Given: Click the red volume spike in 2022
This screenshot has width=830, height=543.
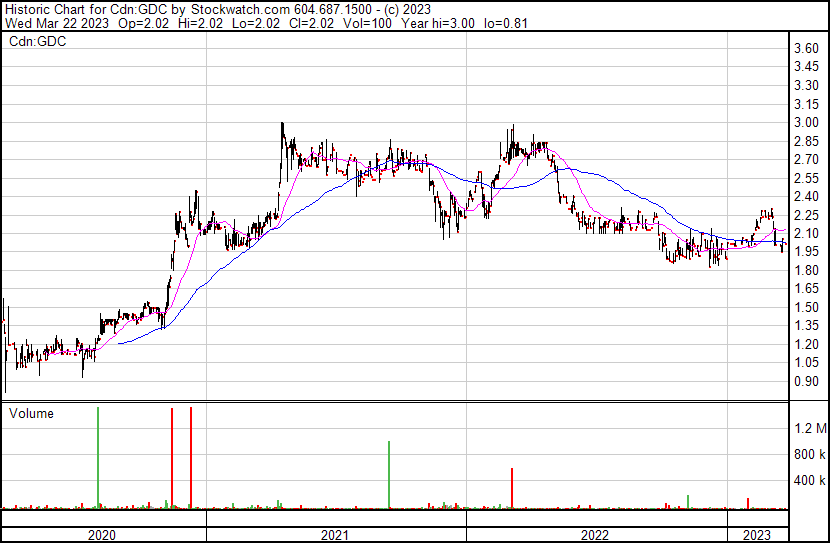Looking at the screenshot, I should click(x=512, y=488).
